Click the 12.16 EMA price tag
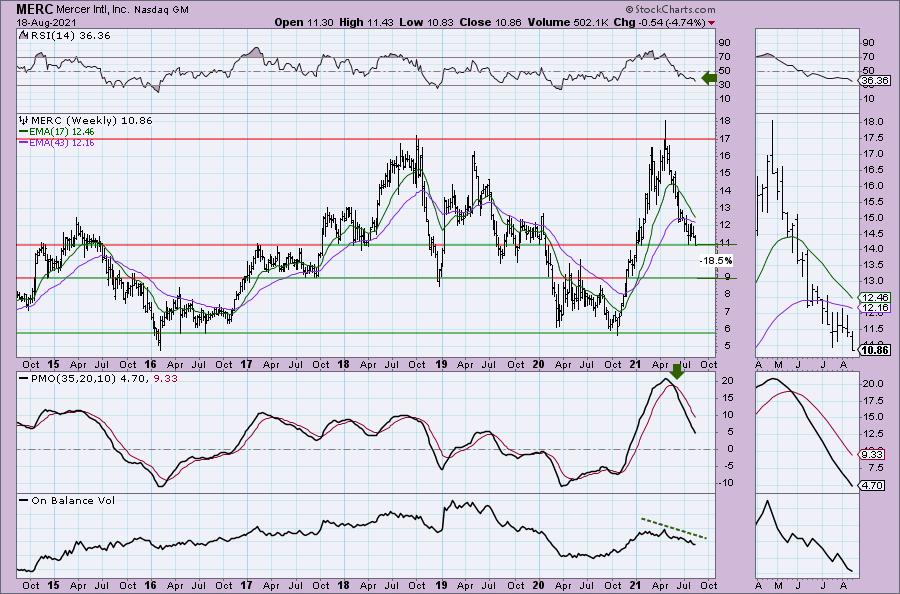Image resolution: width=900 pixels, height=594 pixels. click(875, 308)
